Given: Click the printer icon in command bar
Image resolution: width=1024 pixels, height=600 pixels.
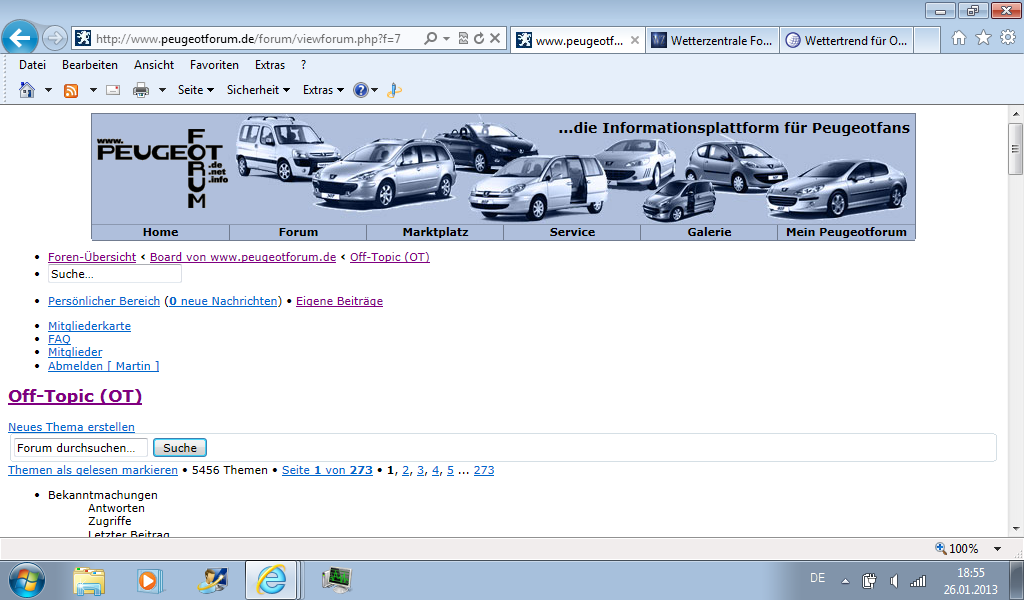Looking at the screenshot, I should pyautogui.click(x=141, y=90).
